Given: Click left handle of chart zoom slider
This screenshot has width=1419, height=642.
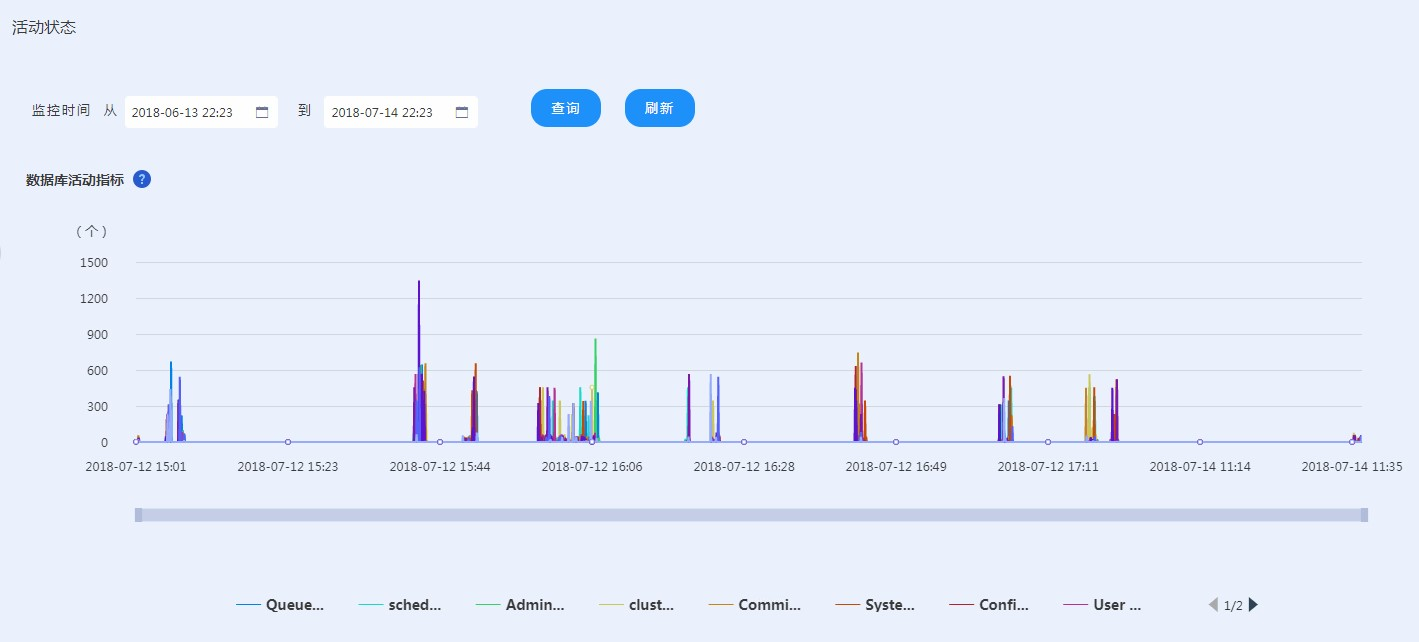Looking at the screenshot, I should pos(138,515).
